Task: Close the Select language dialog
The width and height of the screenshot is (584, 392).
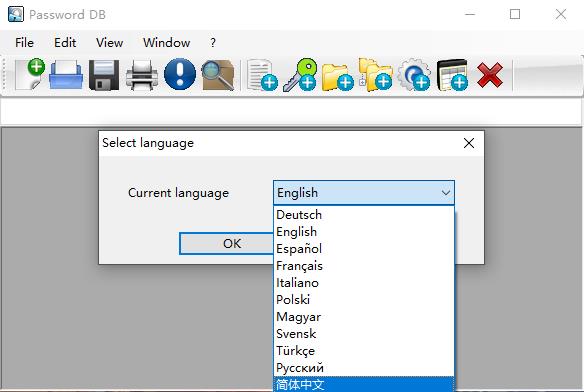Action: (x=469, y=143)
